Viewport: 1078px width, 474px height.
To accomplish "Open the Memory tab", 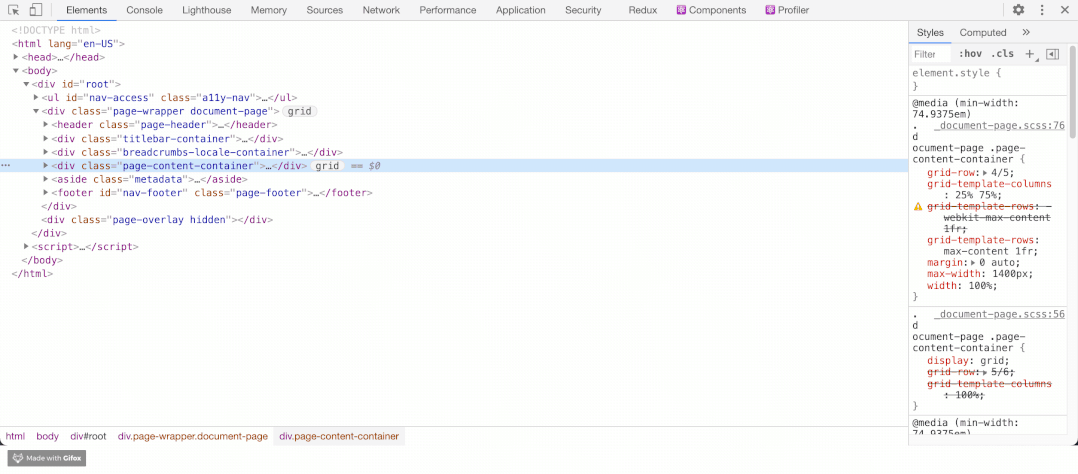I will tap(269, 10).
